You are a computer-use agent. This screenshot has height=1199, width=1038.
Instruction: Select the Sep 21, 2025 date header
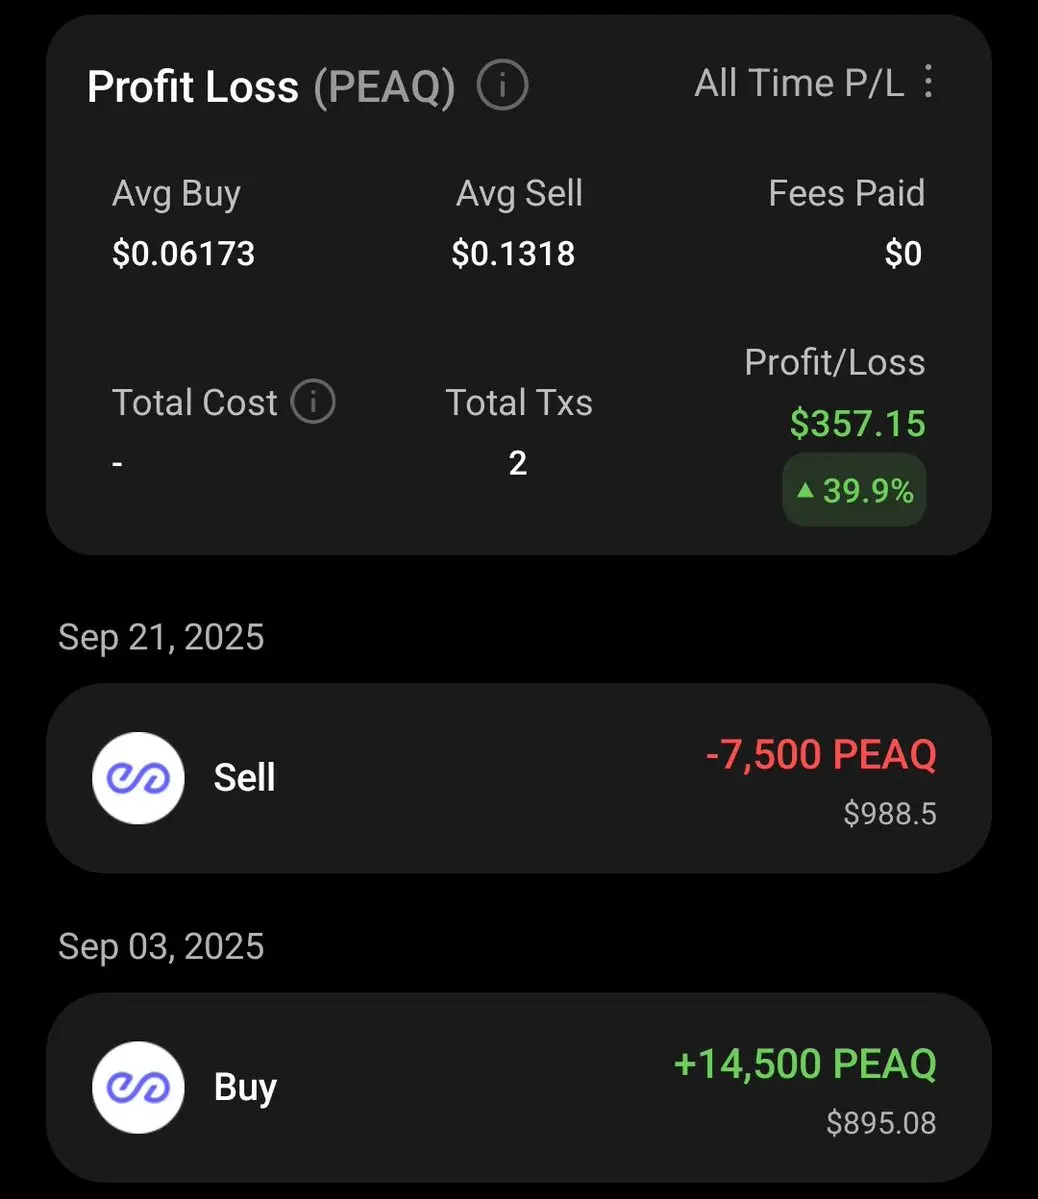(161, 637)
